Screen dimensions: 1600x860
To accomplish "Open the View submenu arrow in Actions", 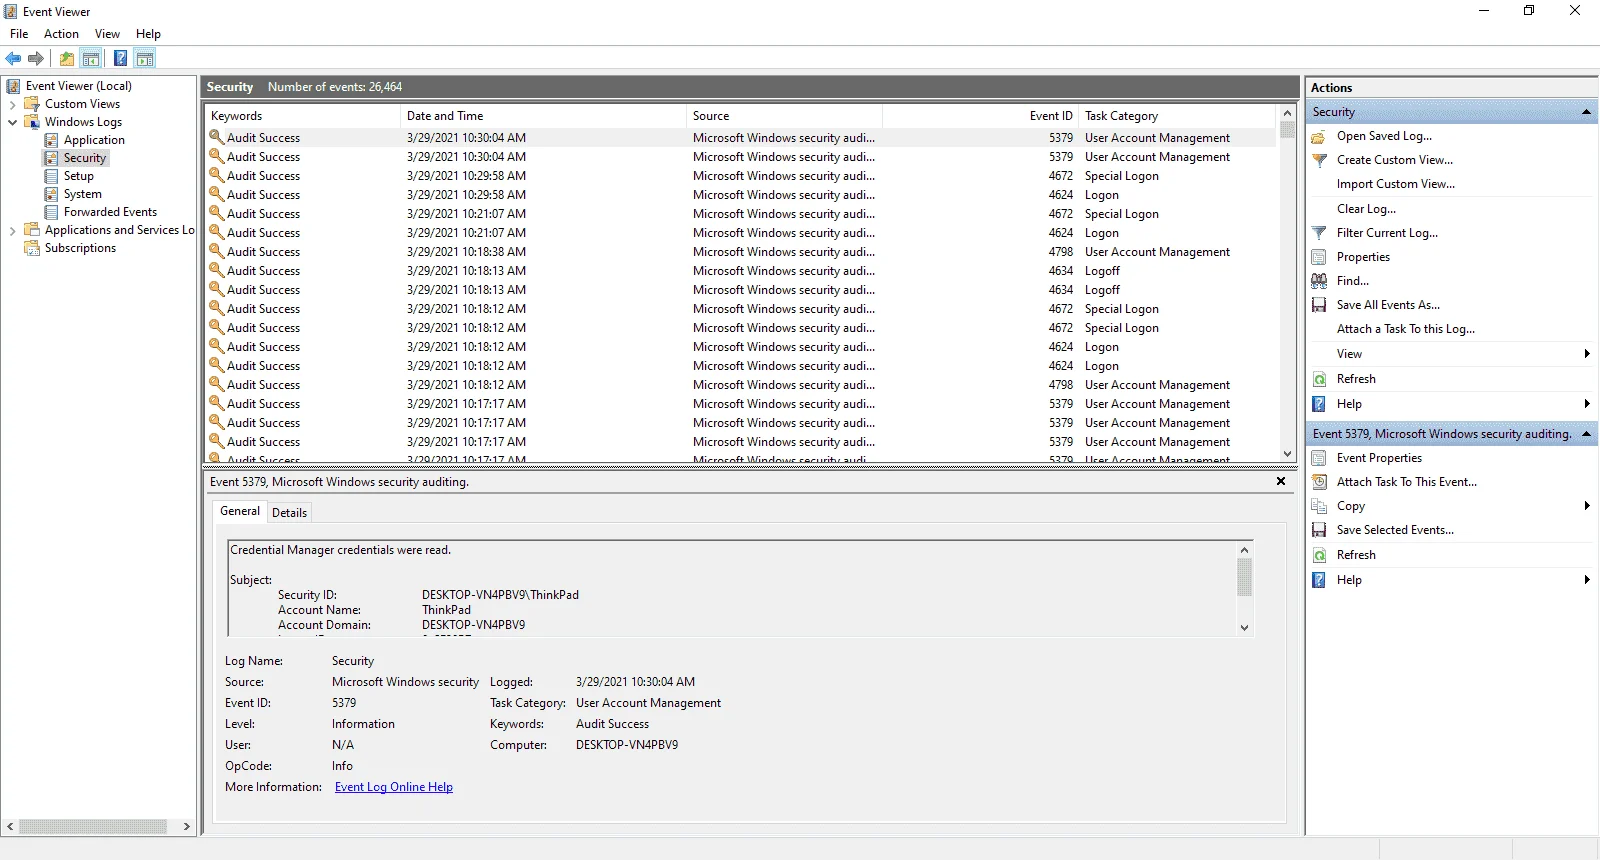I will 1587,354.
